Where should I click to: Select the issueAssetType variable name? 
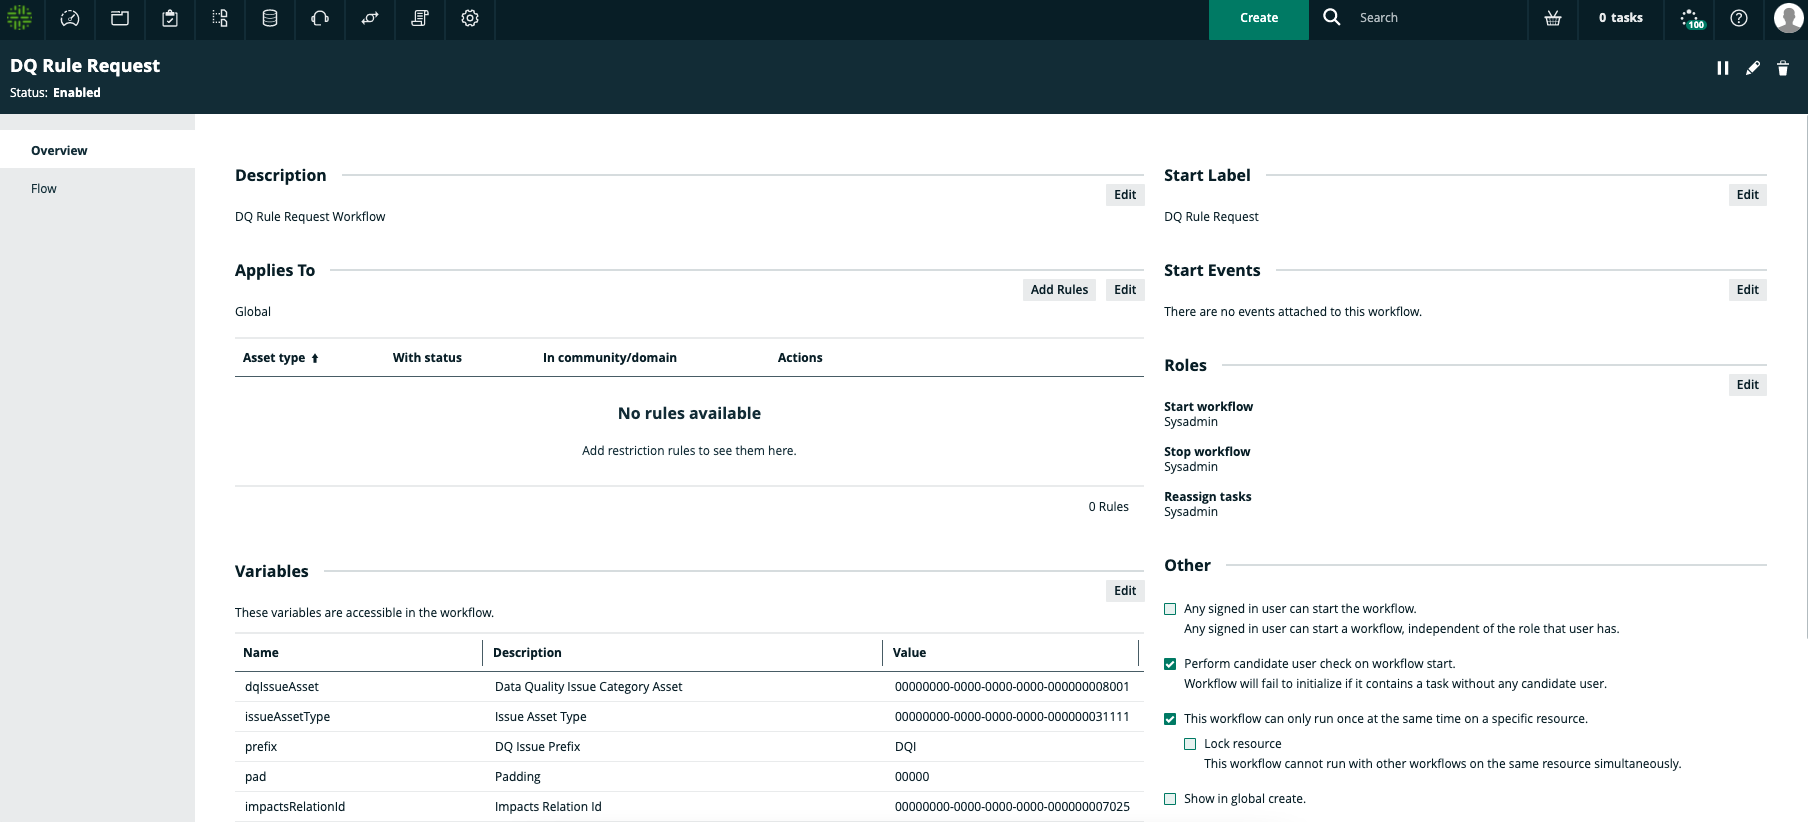(287, 717)
